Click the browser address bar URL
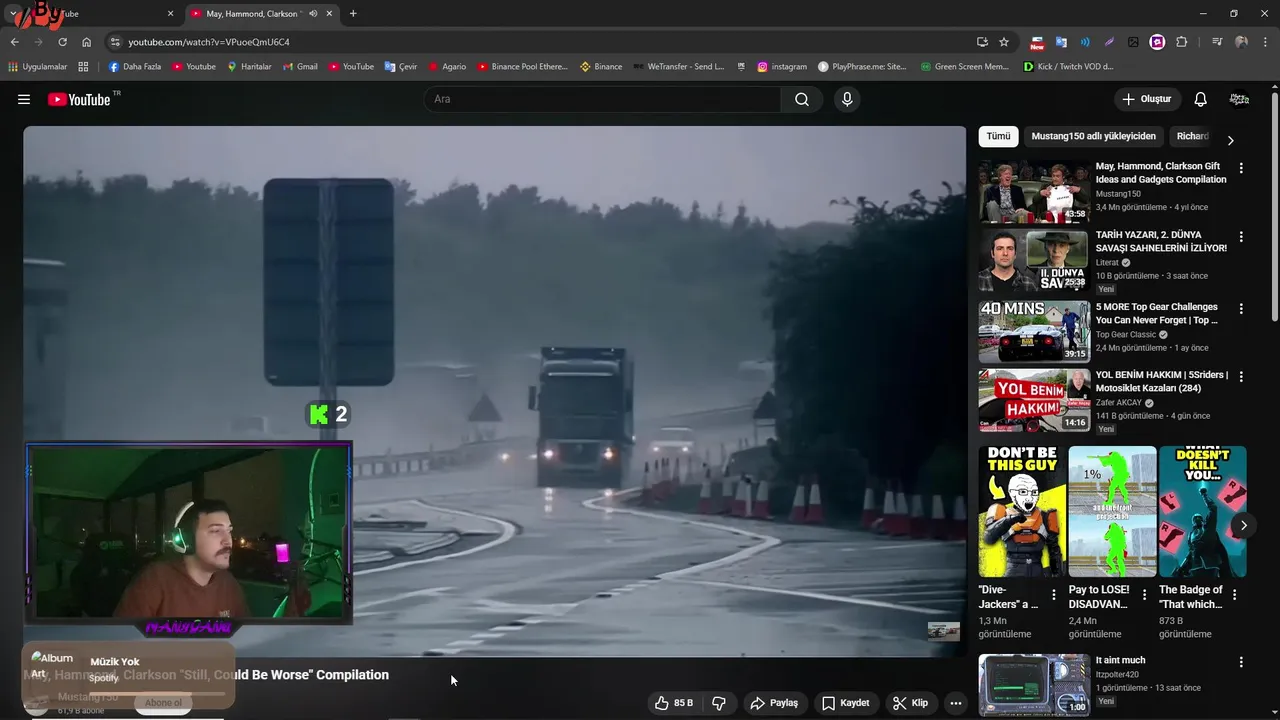The image size is (1280, 720). point(209,42)
